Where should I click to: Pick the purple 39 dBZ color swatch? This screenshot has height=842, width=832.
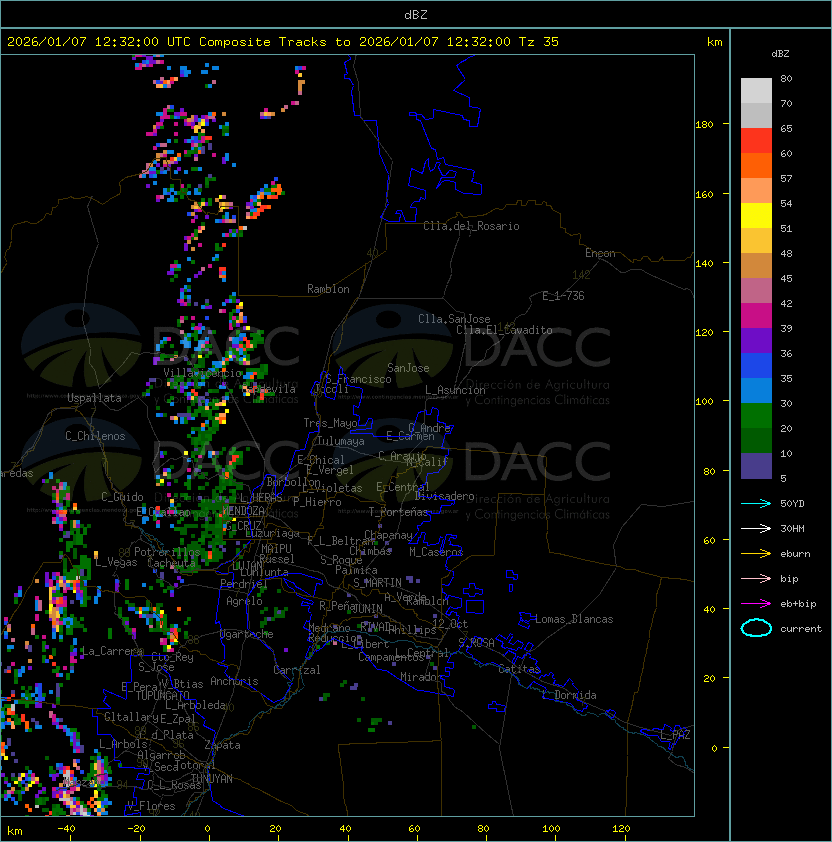756,341
